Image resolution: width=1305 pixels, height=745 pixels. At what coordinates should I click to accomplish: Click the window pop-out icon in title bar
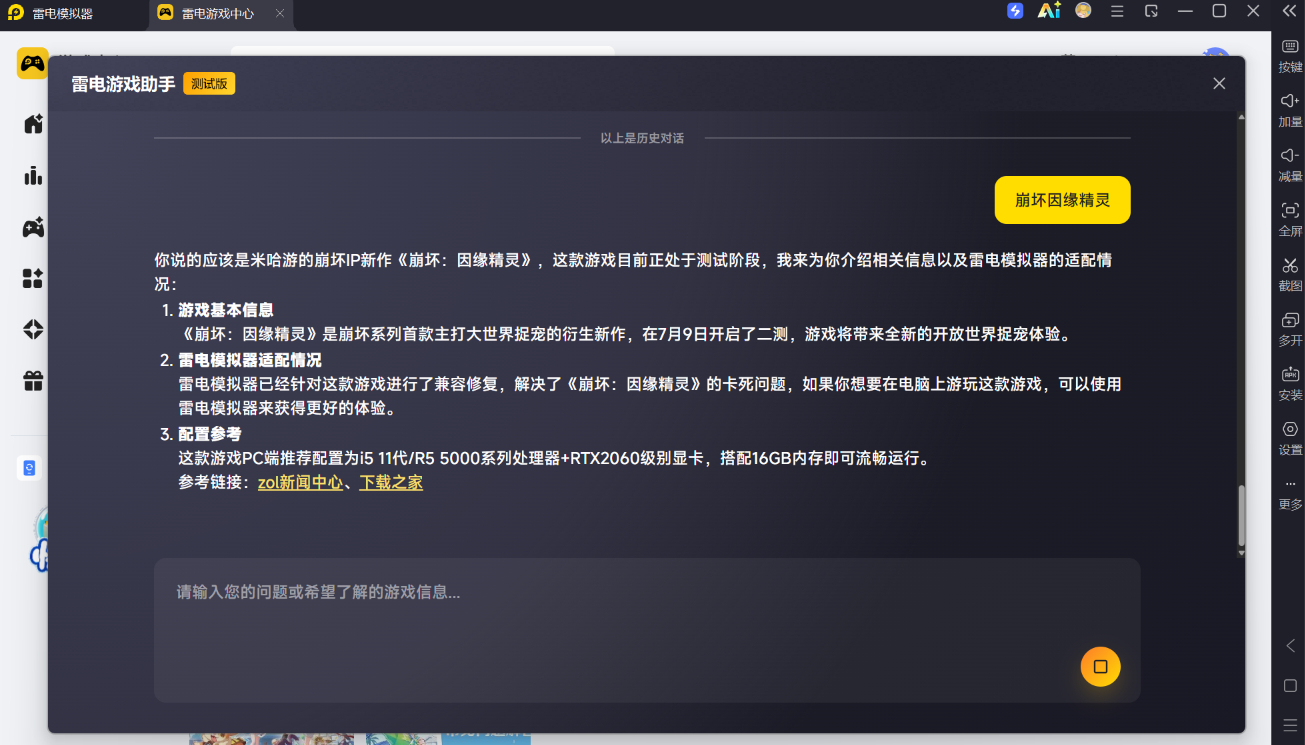(1152, 11)
